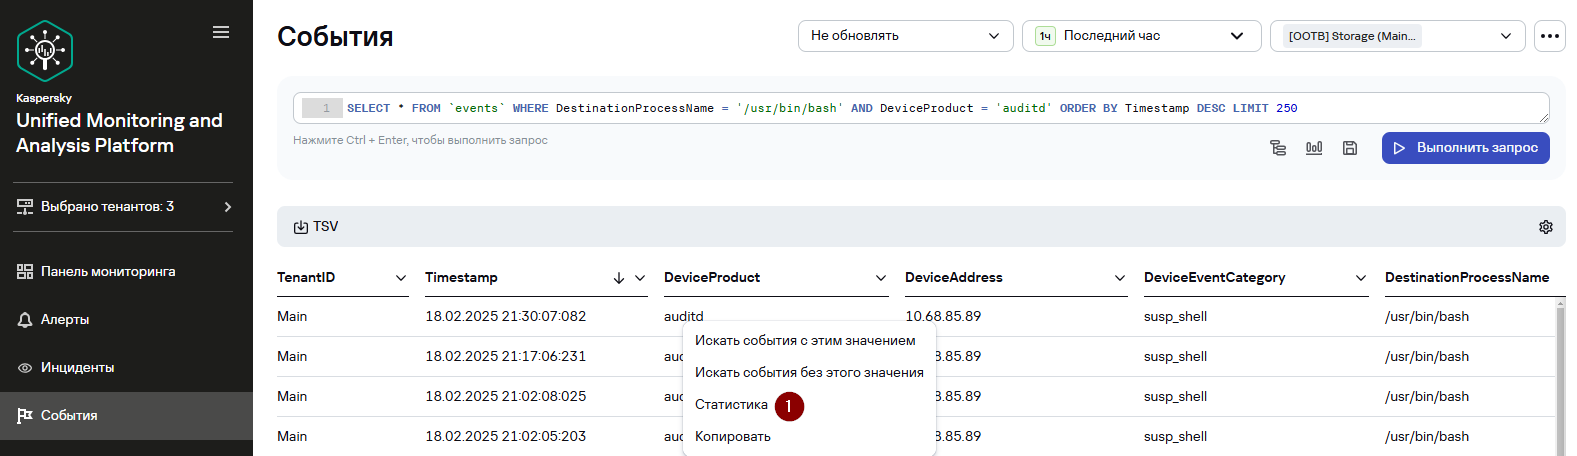Click timestamp 18.02.2025 21:02:08:025
This screenshot has height=456, width=1577.
point(506,396)
